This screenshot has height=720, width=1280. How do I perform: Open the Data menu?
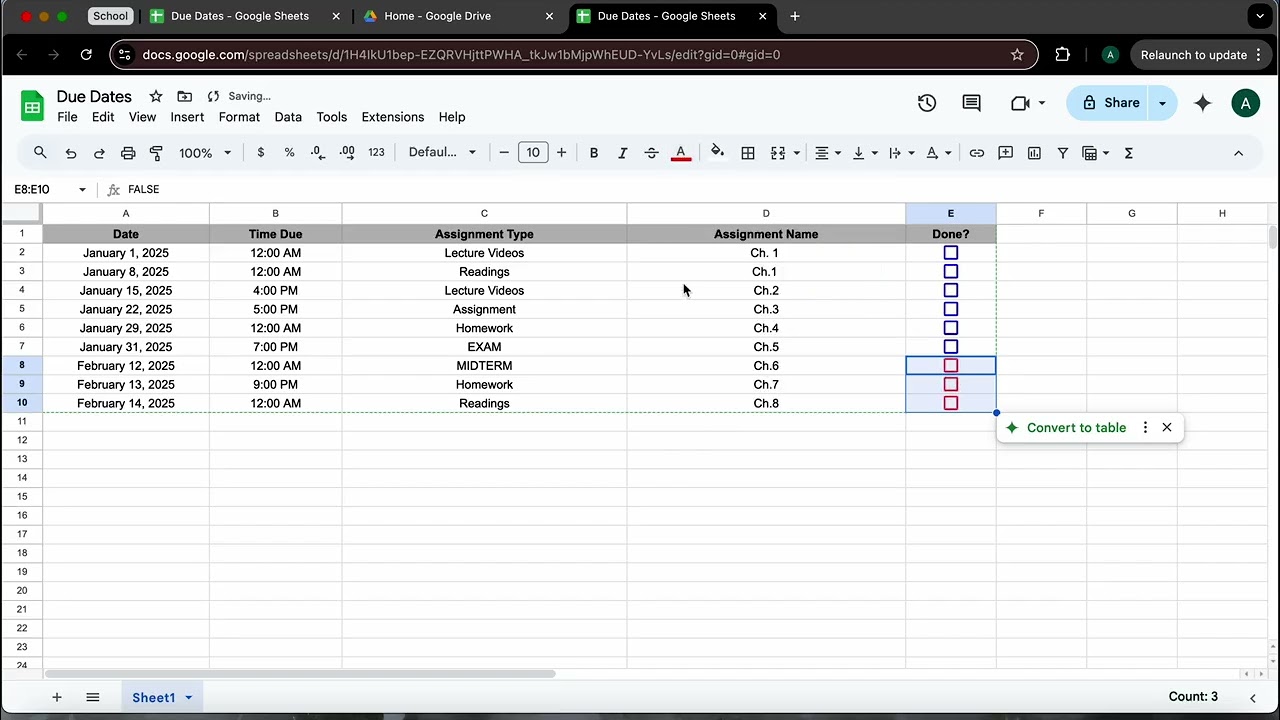tap(288, 117)
